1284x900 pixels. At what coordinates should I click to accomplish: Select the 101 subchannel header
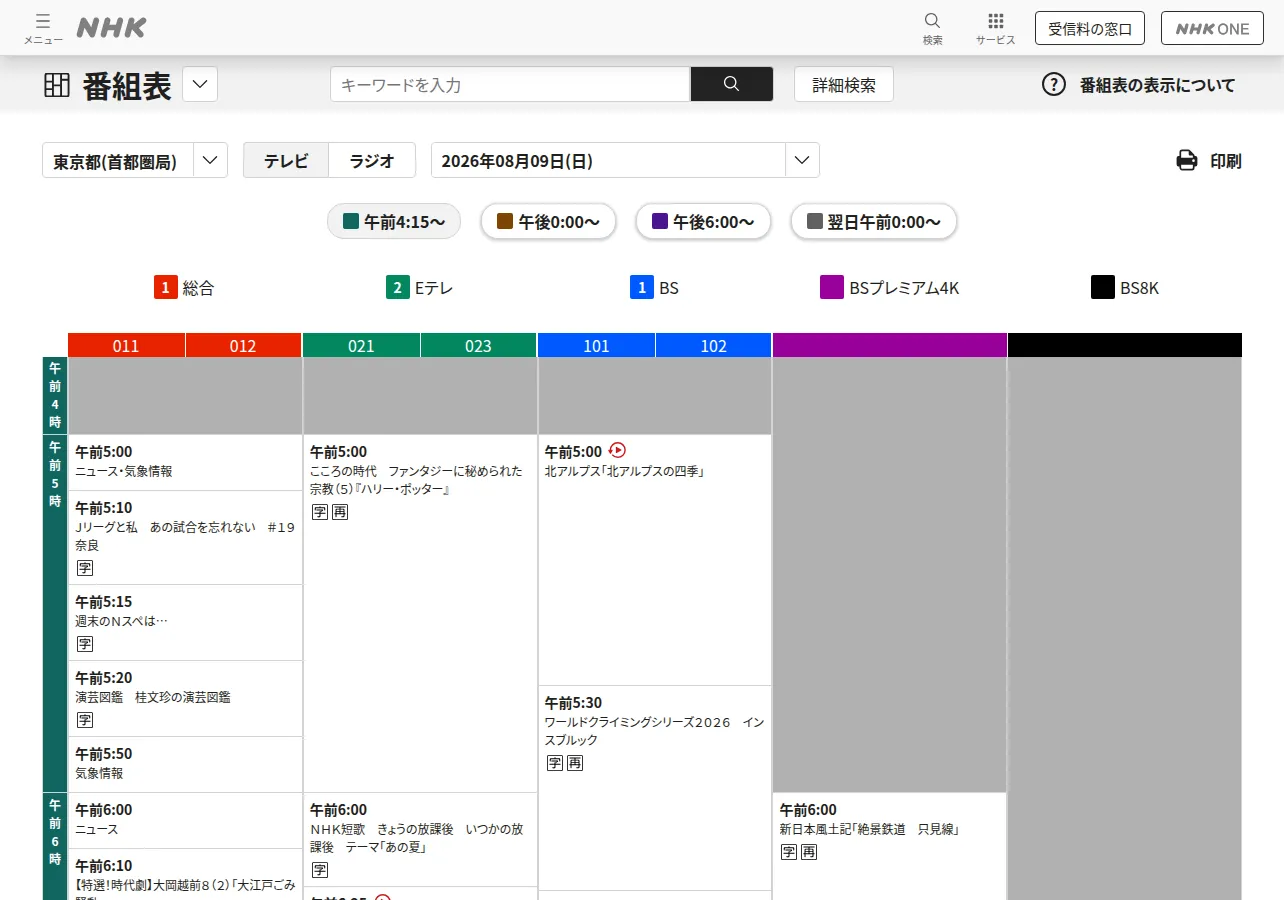(x=596, y=346)
